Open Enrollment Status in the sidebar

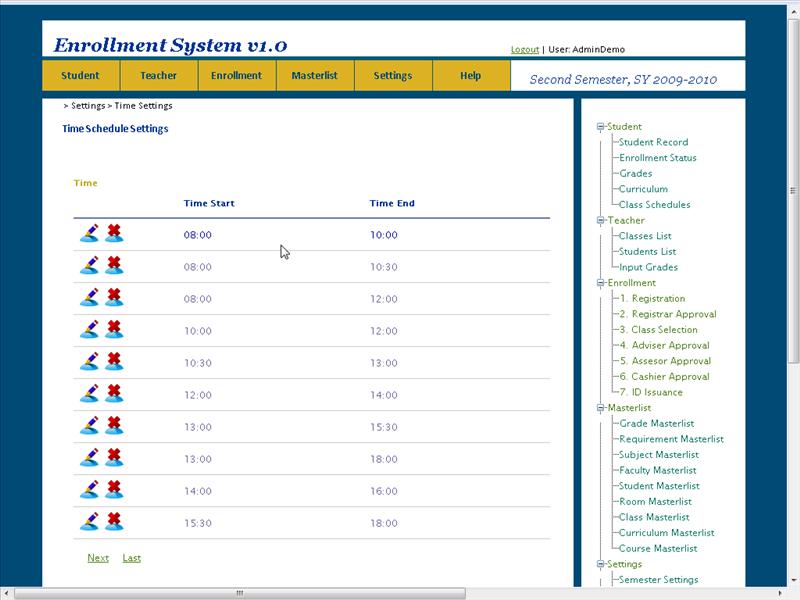point(658,158)
